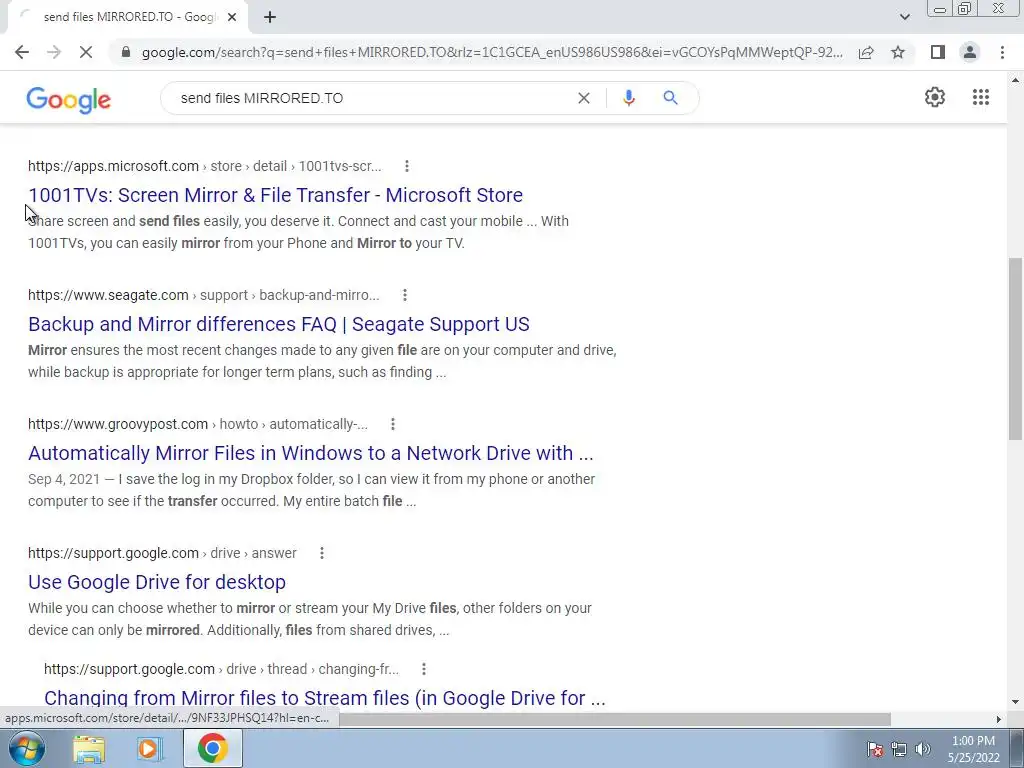Share this page icon in address bar

click(866, 52)
